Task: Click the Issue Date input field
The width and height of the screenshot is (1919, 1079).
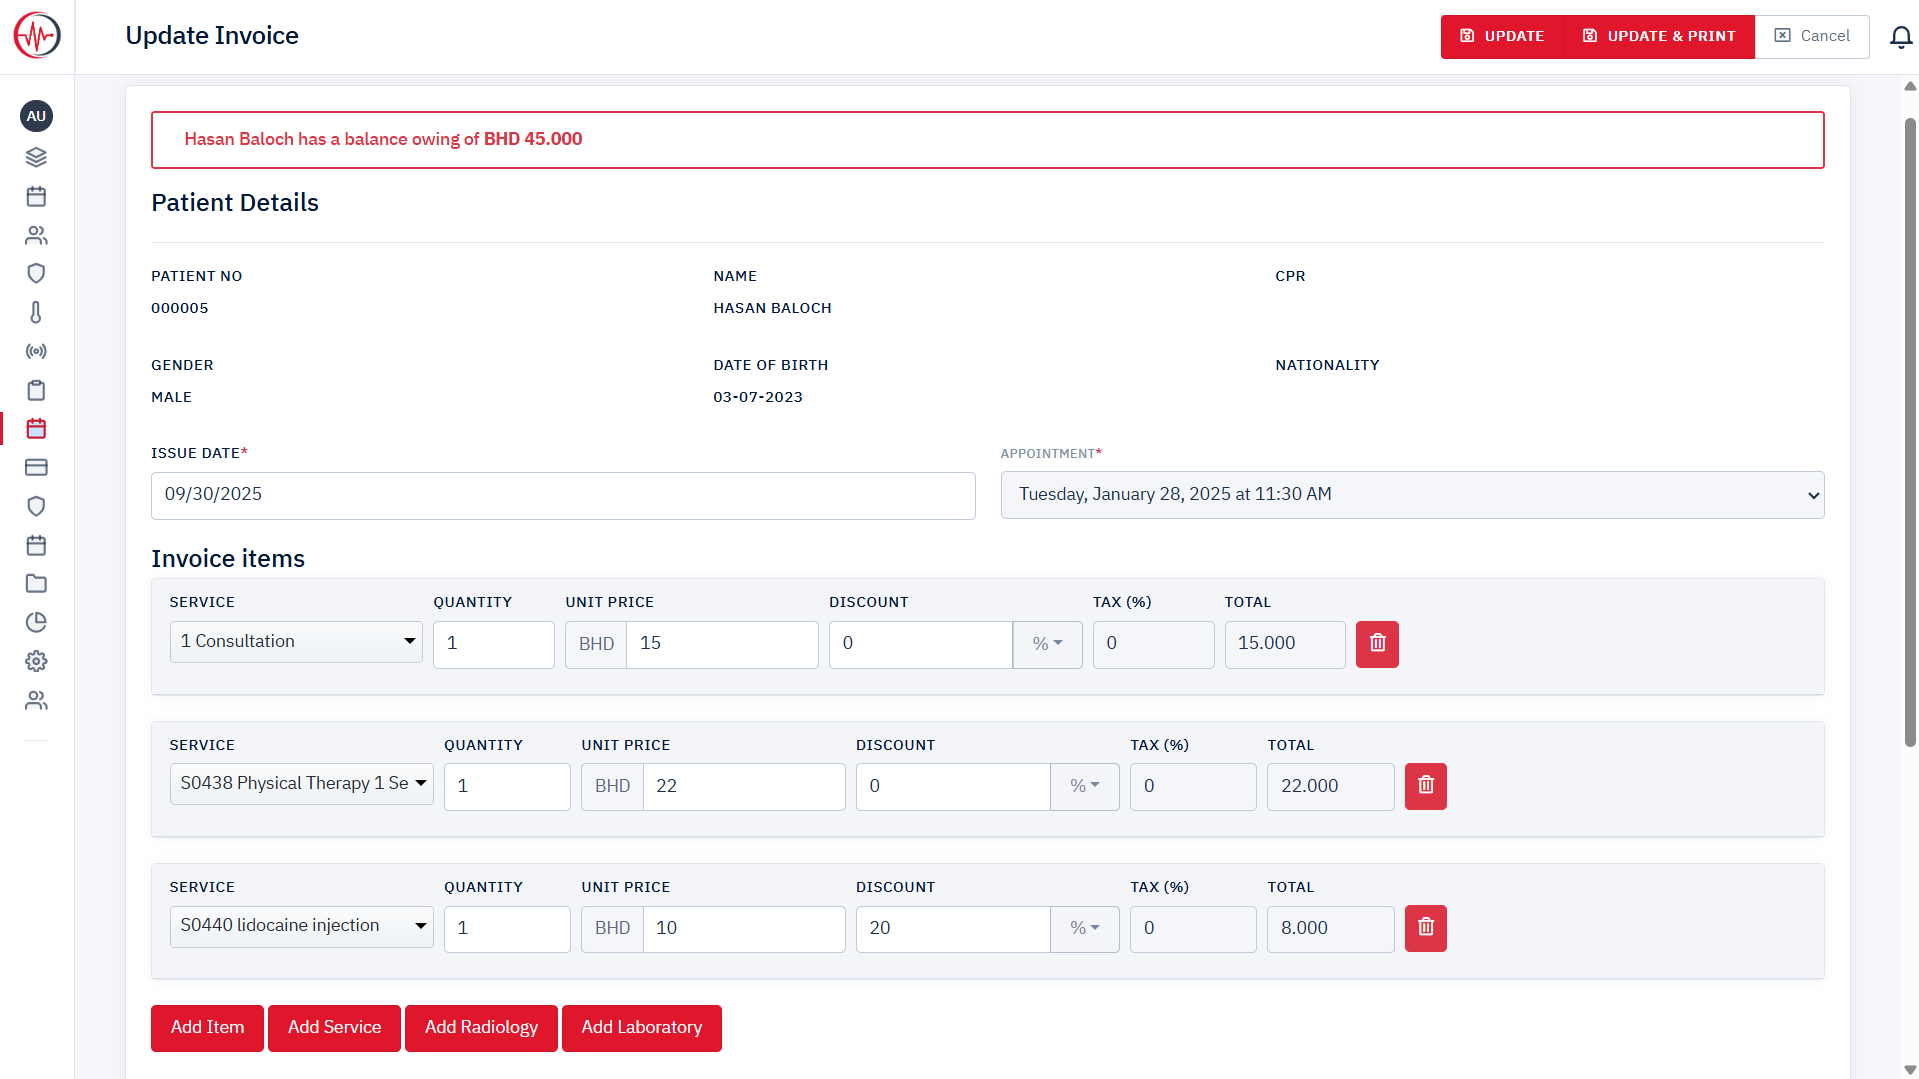Action: pyautogui.click(x=562, y=495)
